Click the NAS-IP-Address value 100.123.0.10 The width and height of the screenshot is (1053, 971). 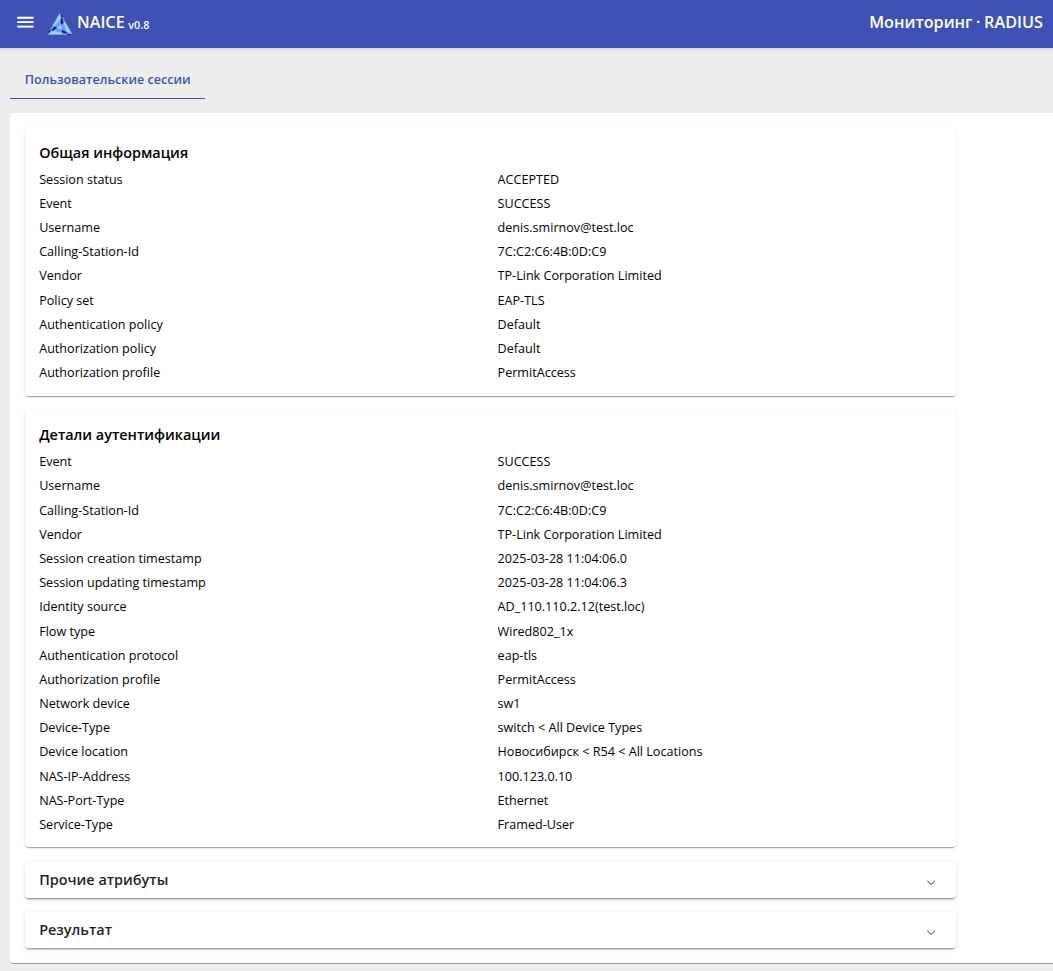pyautogui.click(x=535, y=776)
